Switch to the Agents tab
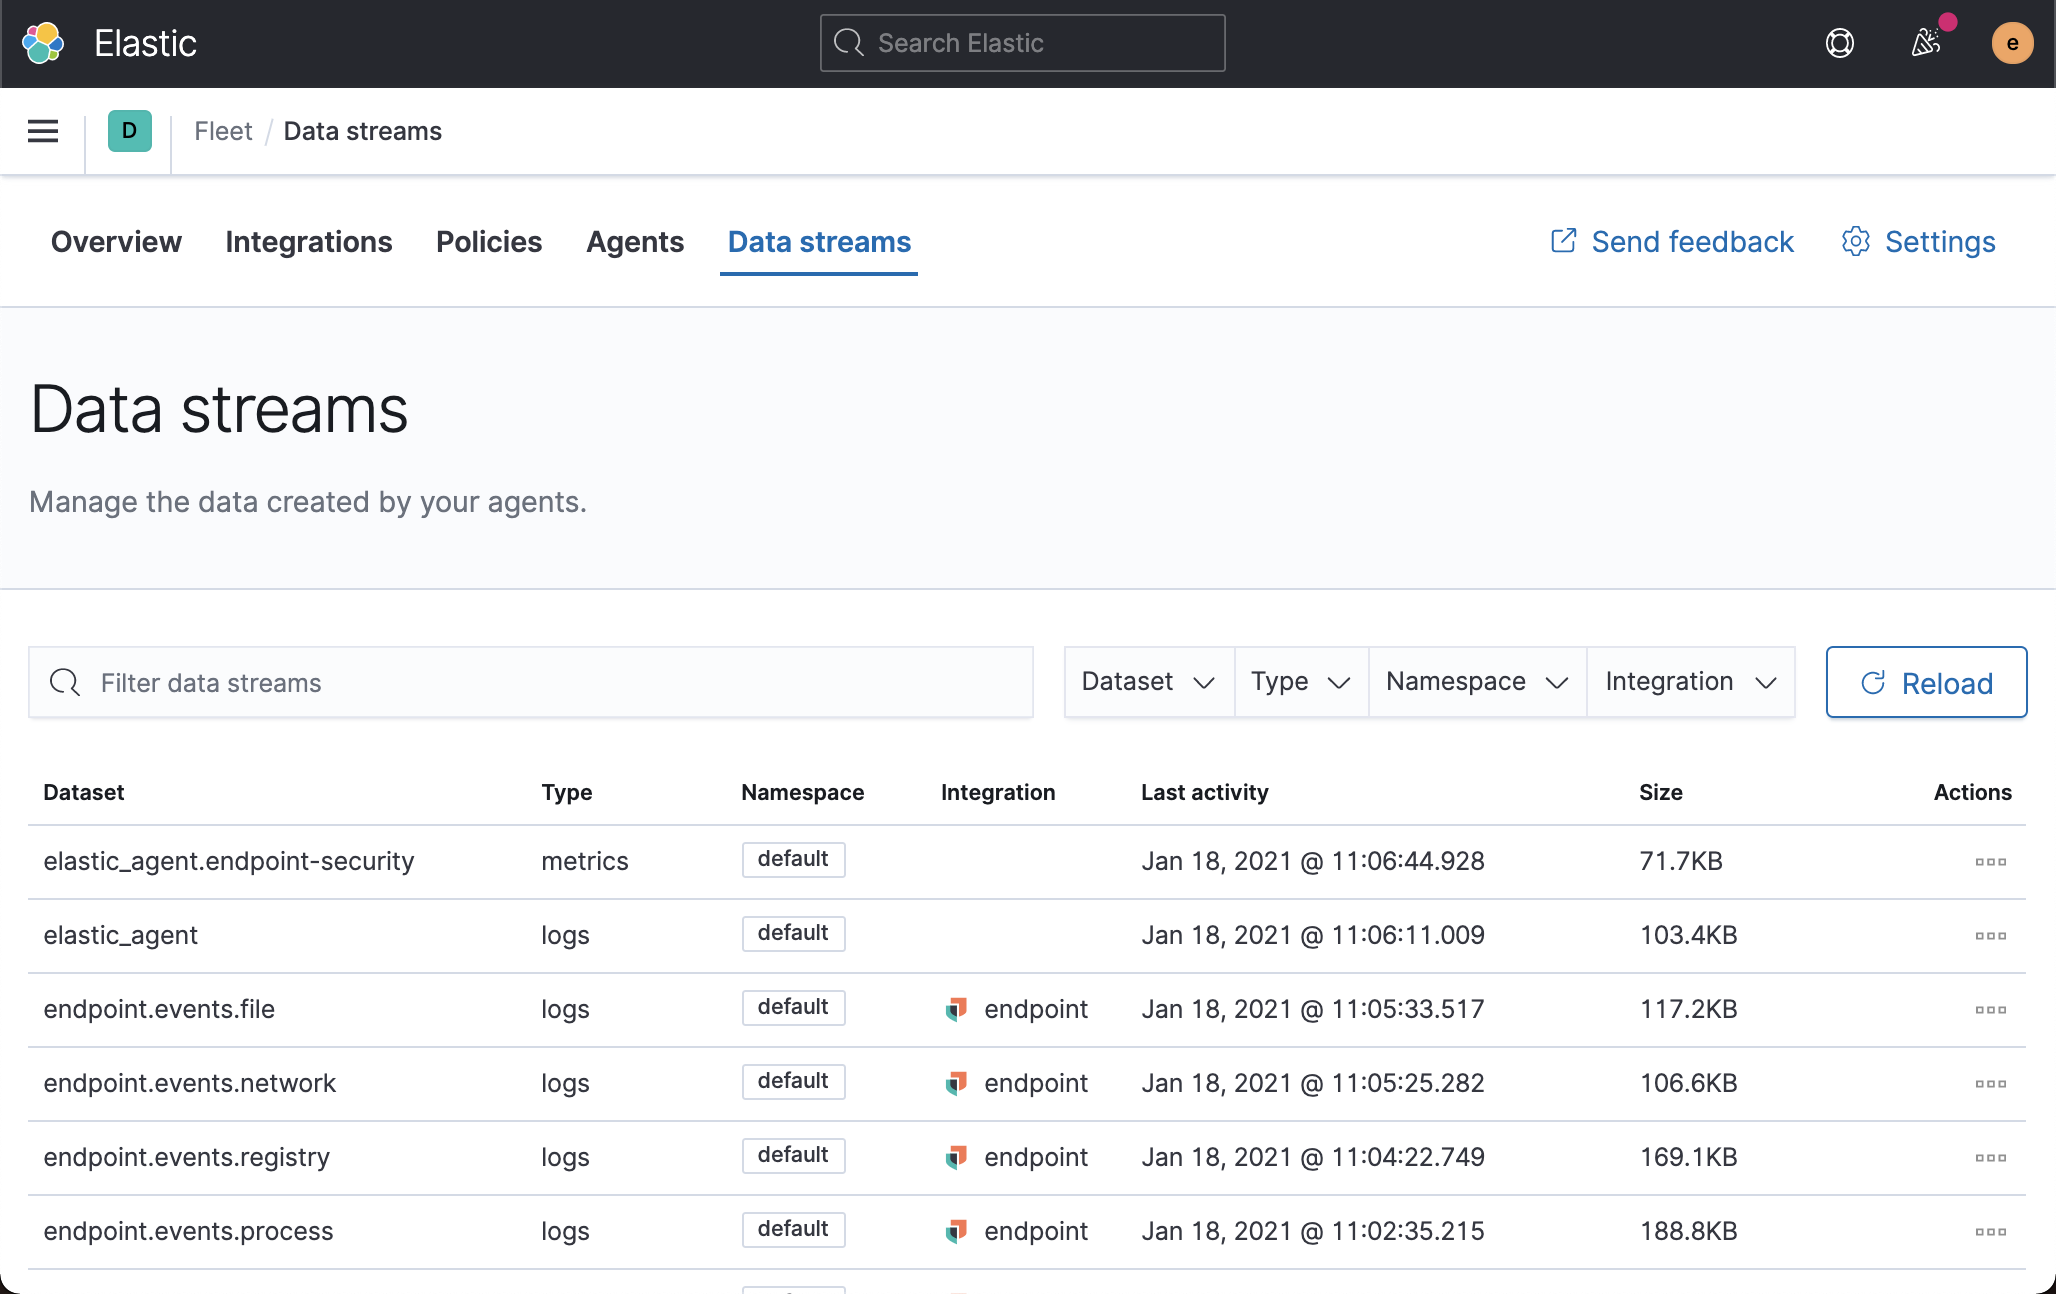Image resolution: width=2056 pixels, height=1294 pixels. 634,242
